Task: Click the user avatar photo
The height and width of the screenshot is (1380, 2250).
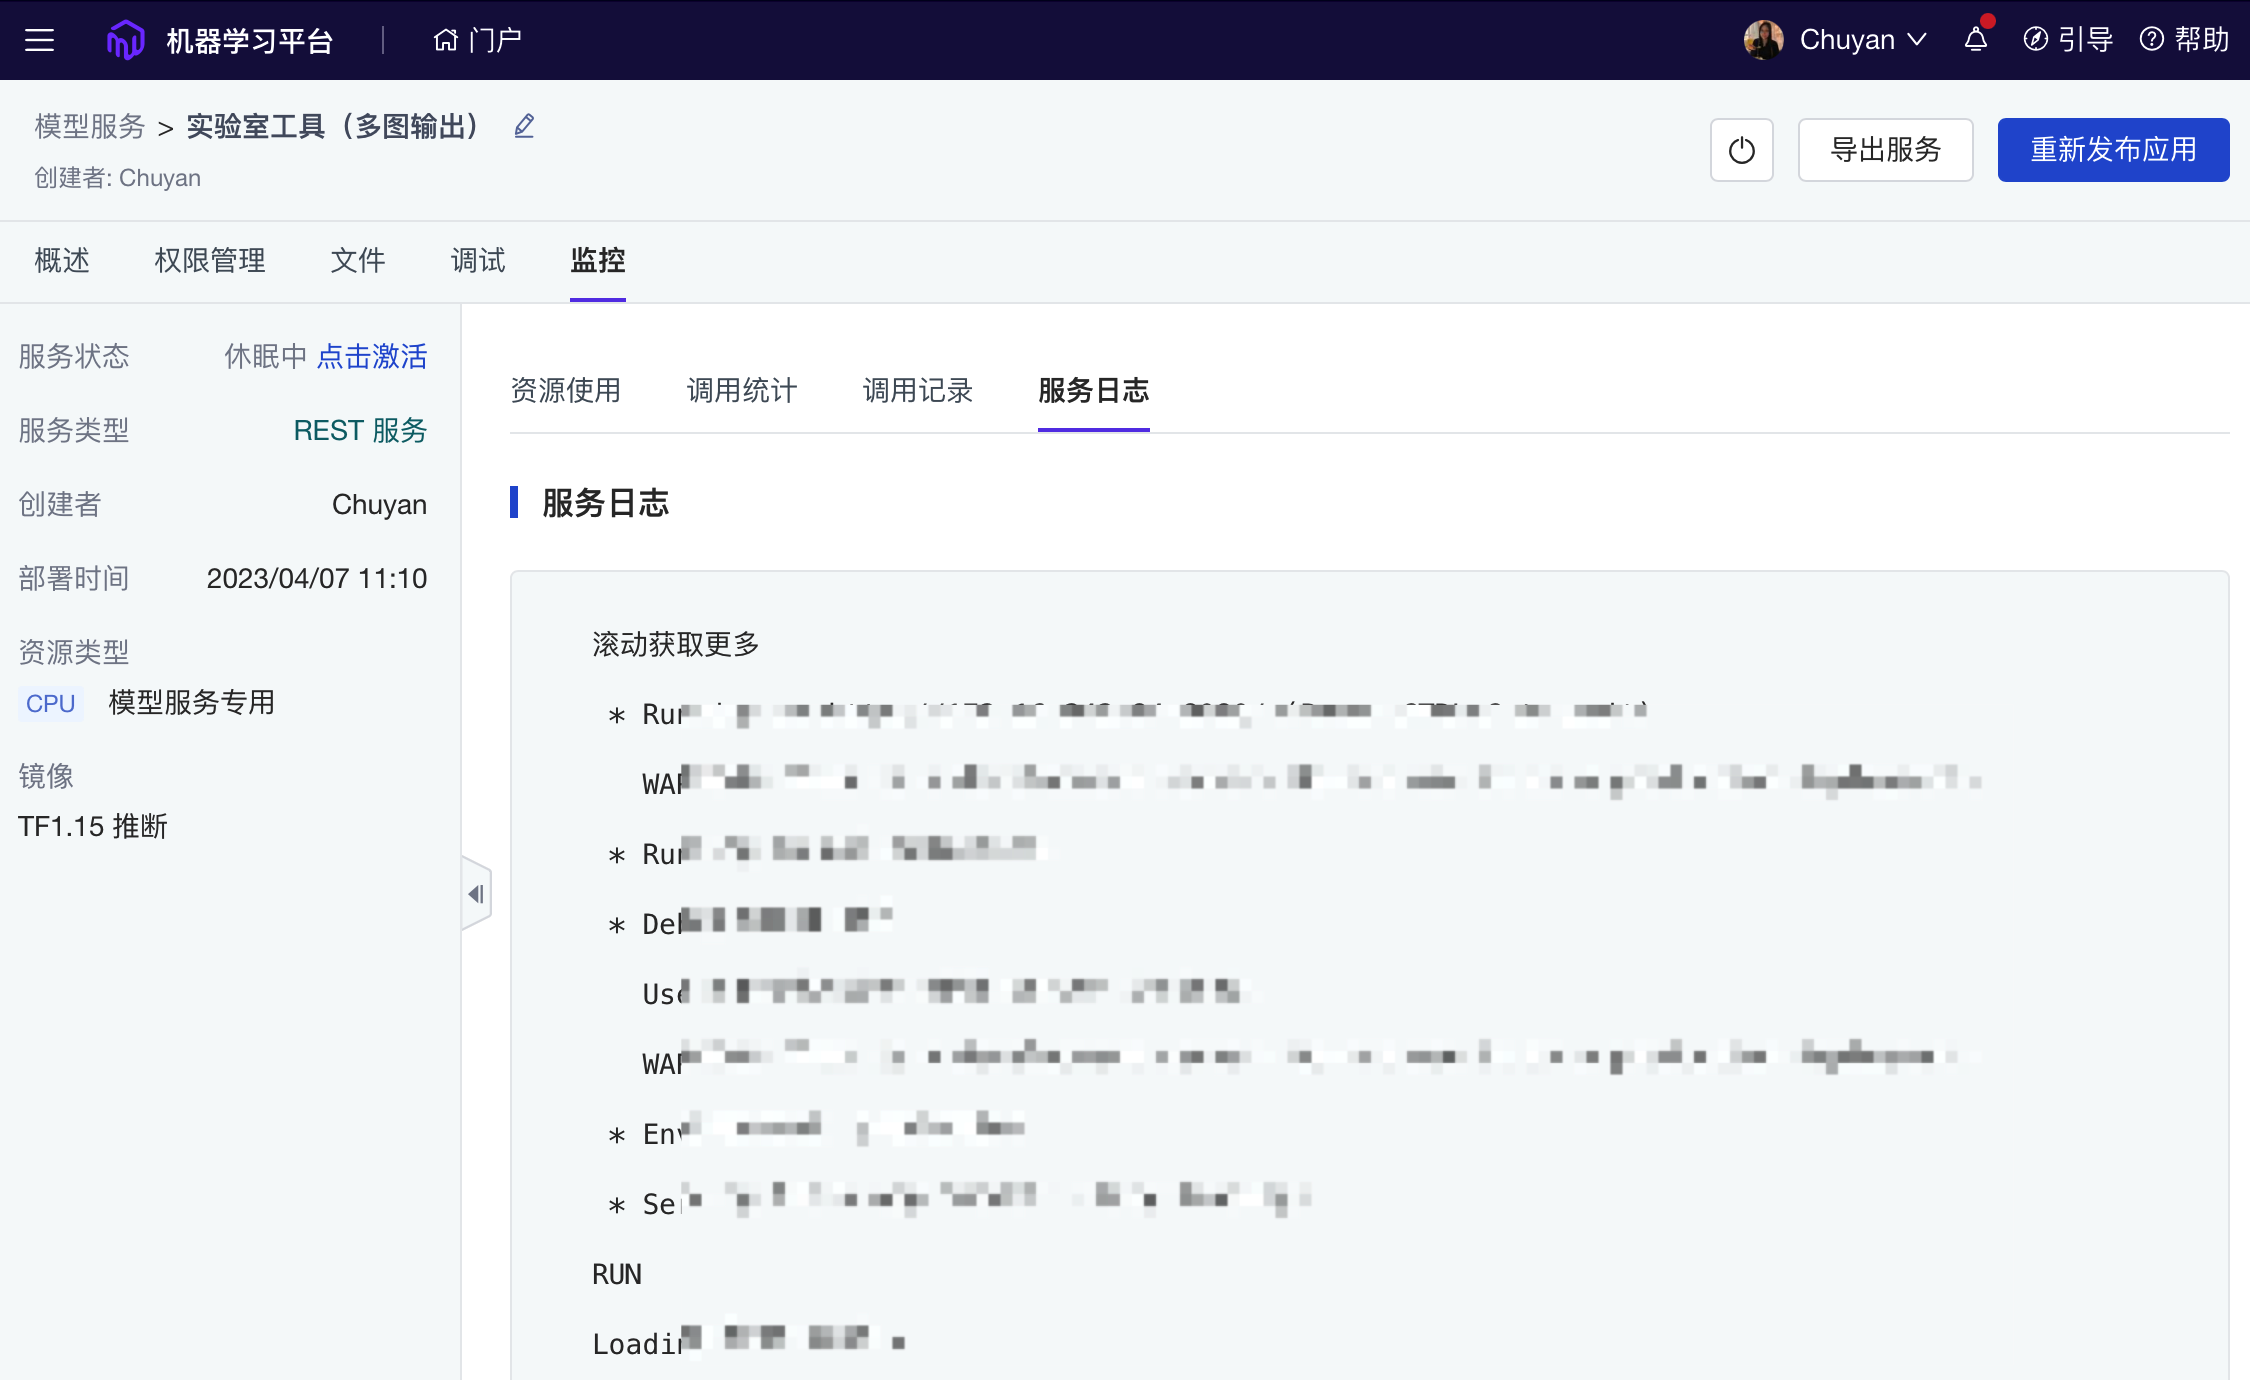Action: 1763,40
